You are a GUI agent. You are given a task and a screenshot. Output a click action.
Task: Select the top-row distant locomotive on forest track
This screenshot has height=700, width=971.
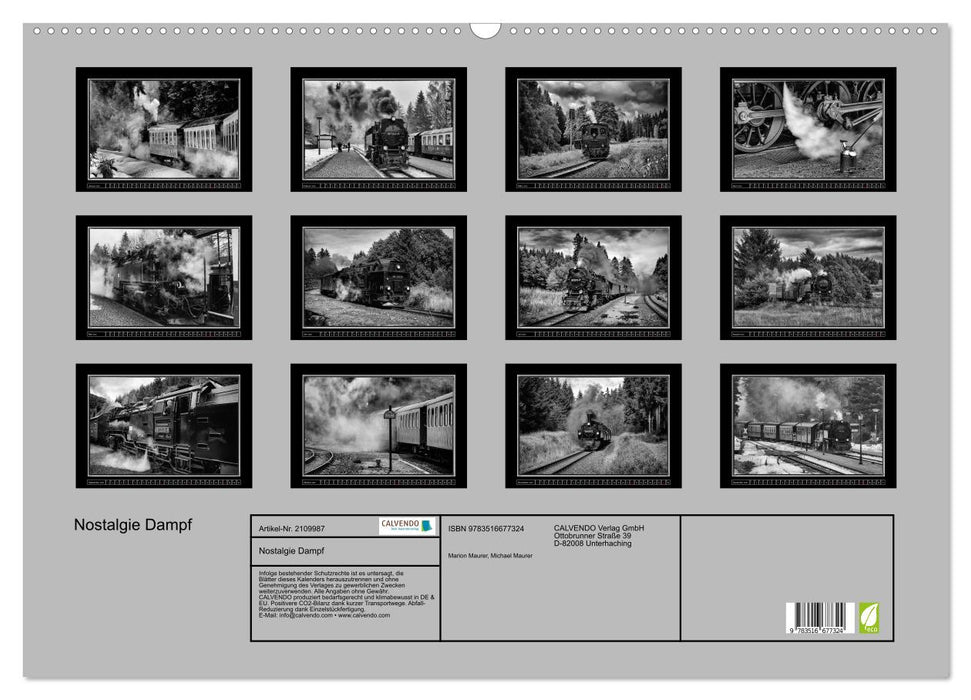(x=593, y=129)
